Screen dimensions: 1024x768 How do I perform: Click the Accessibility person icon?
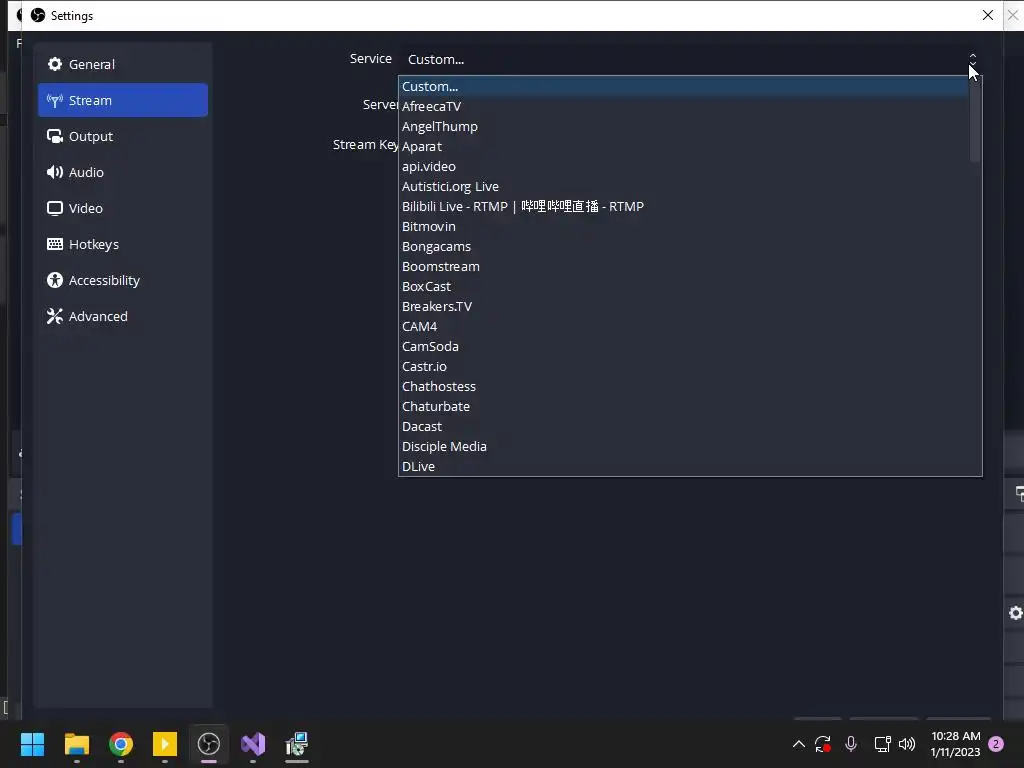55,280
